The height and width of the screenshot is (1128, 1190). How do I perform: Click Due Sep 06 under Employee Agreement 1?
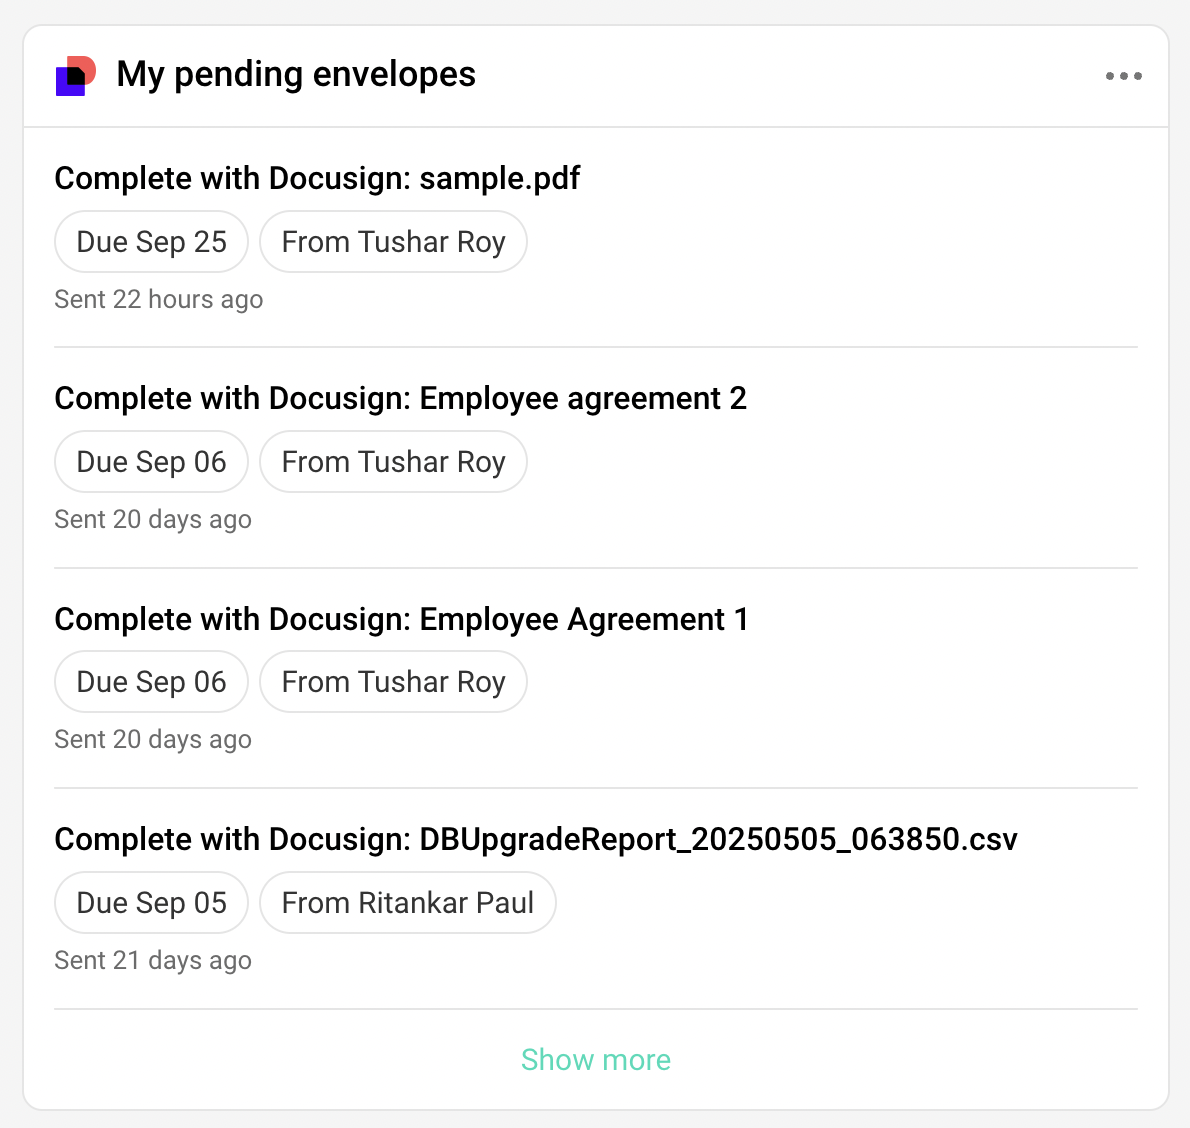coord(151,682)
